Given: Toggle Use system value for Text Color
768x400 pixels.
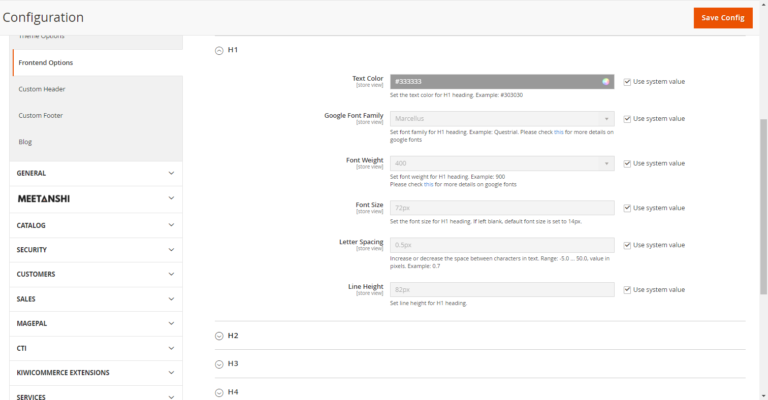Looking at the screenshot, I should click(x=627, y=82).
